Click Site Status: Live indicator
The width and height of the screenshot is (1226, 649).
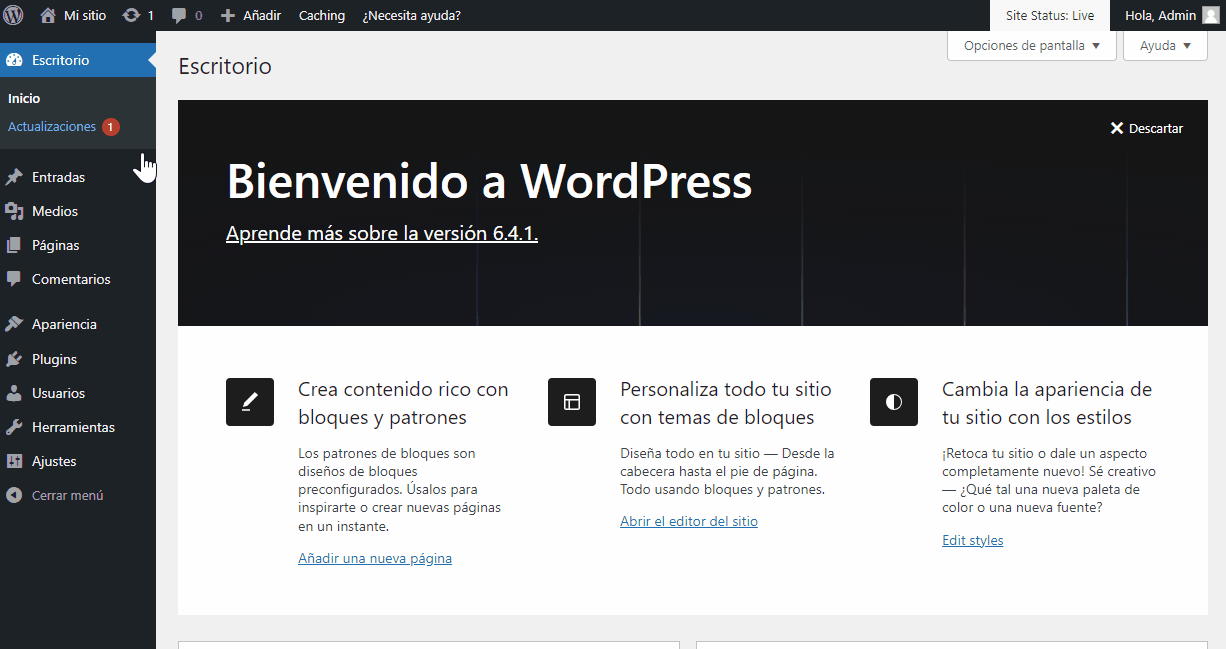(1050, 15)
